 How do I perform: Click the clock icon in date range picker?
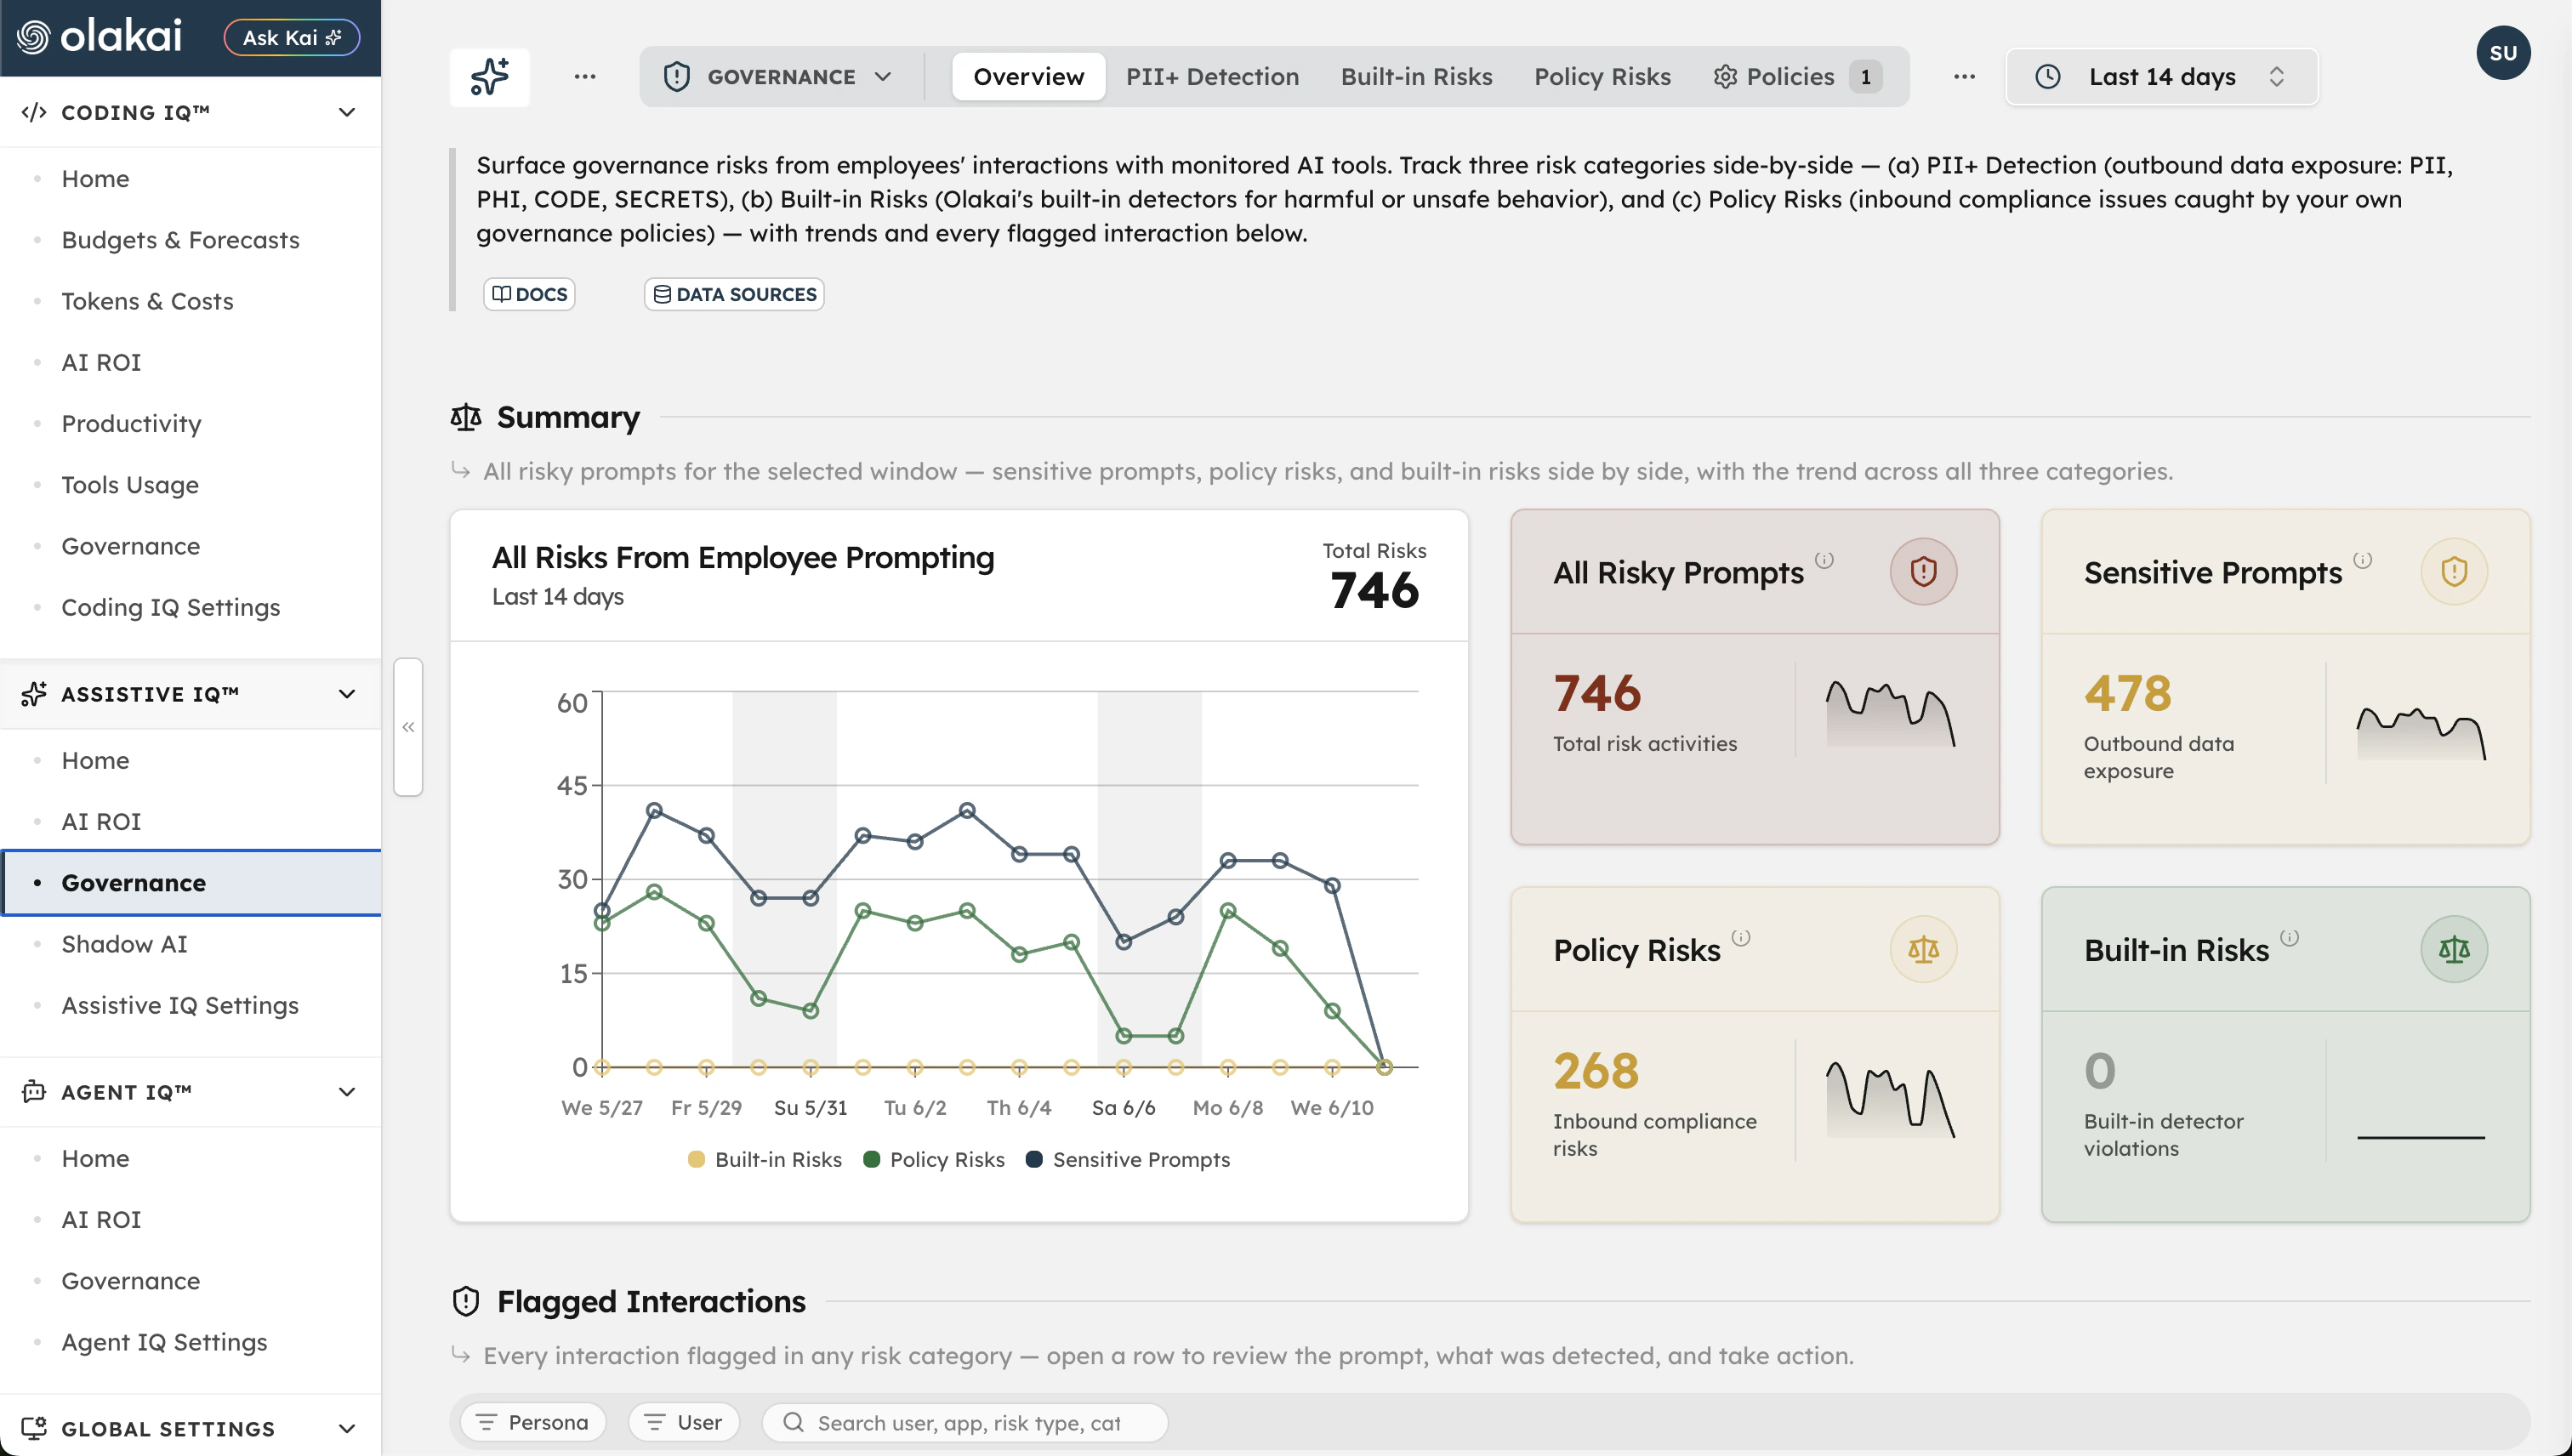tap(2047, 77)
